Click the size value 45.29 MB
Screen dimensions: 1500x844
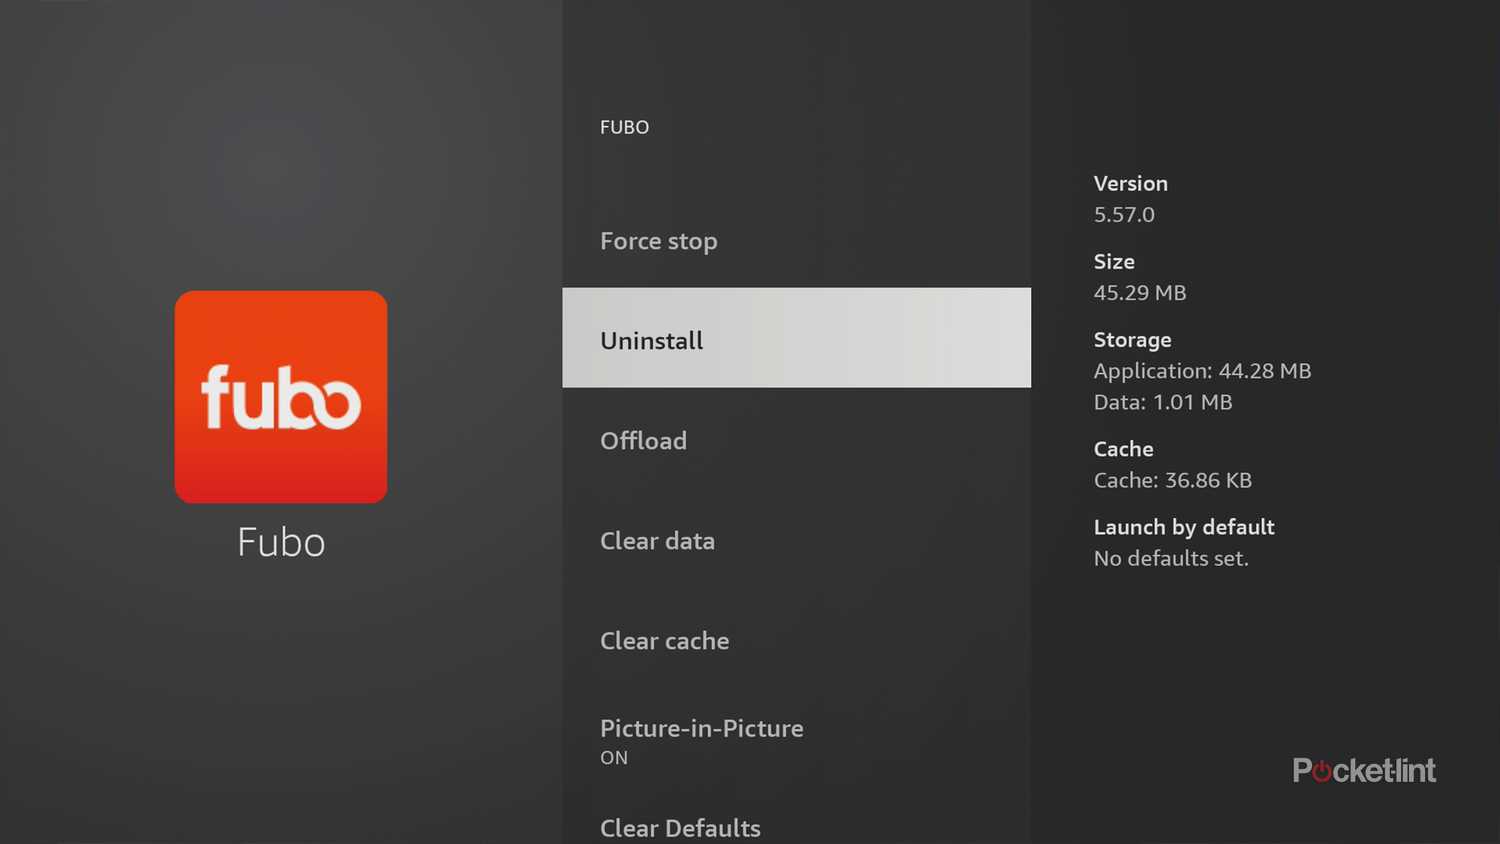click(x=1140, y=292)
